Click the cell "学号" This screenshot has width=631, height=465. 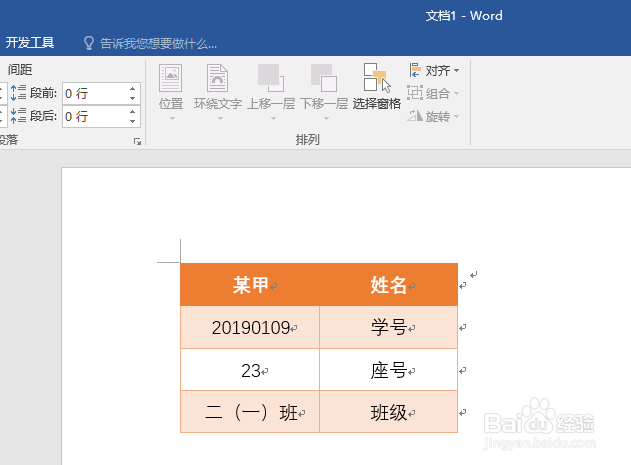pyautogui.click(x=389, y=327)
